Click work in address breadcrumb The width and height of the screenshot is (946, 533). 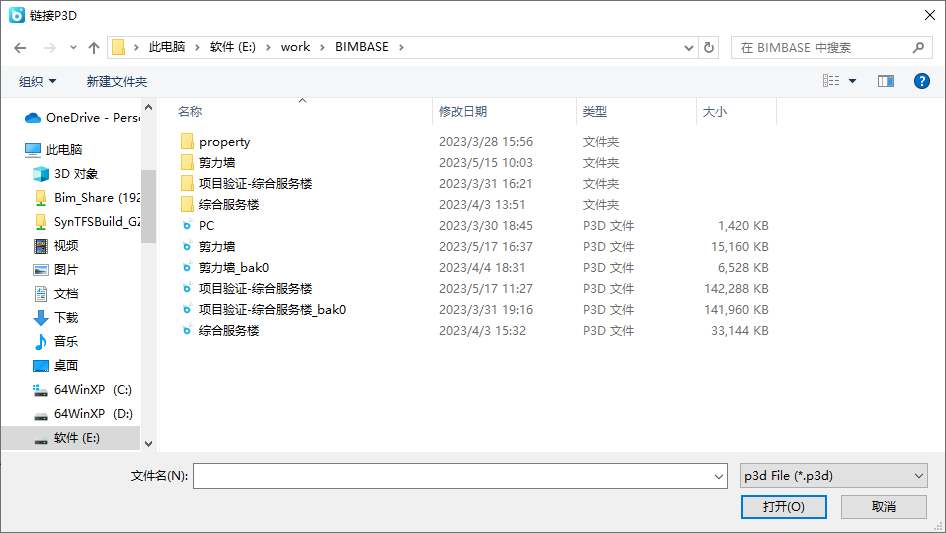click(x=295, y=47)
